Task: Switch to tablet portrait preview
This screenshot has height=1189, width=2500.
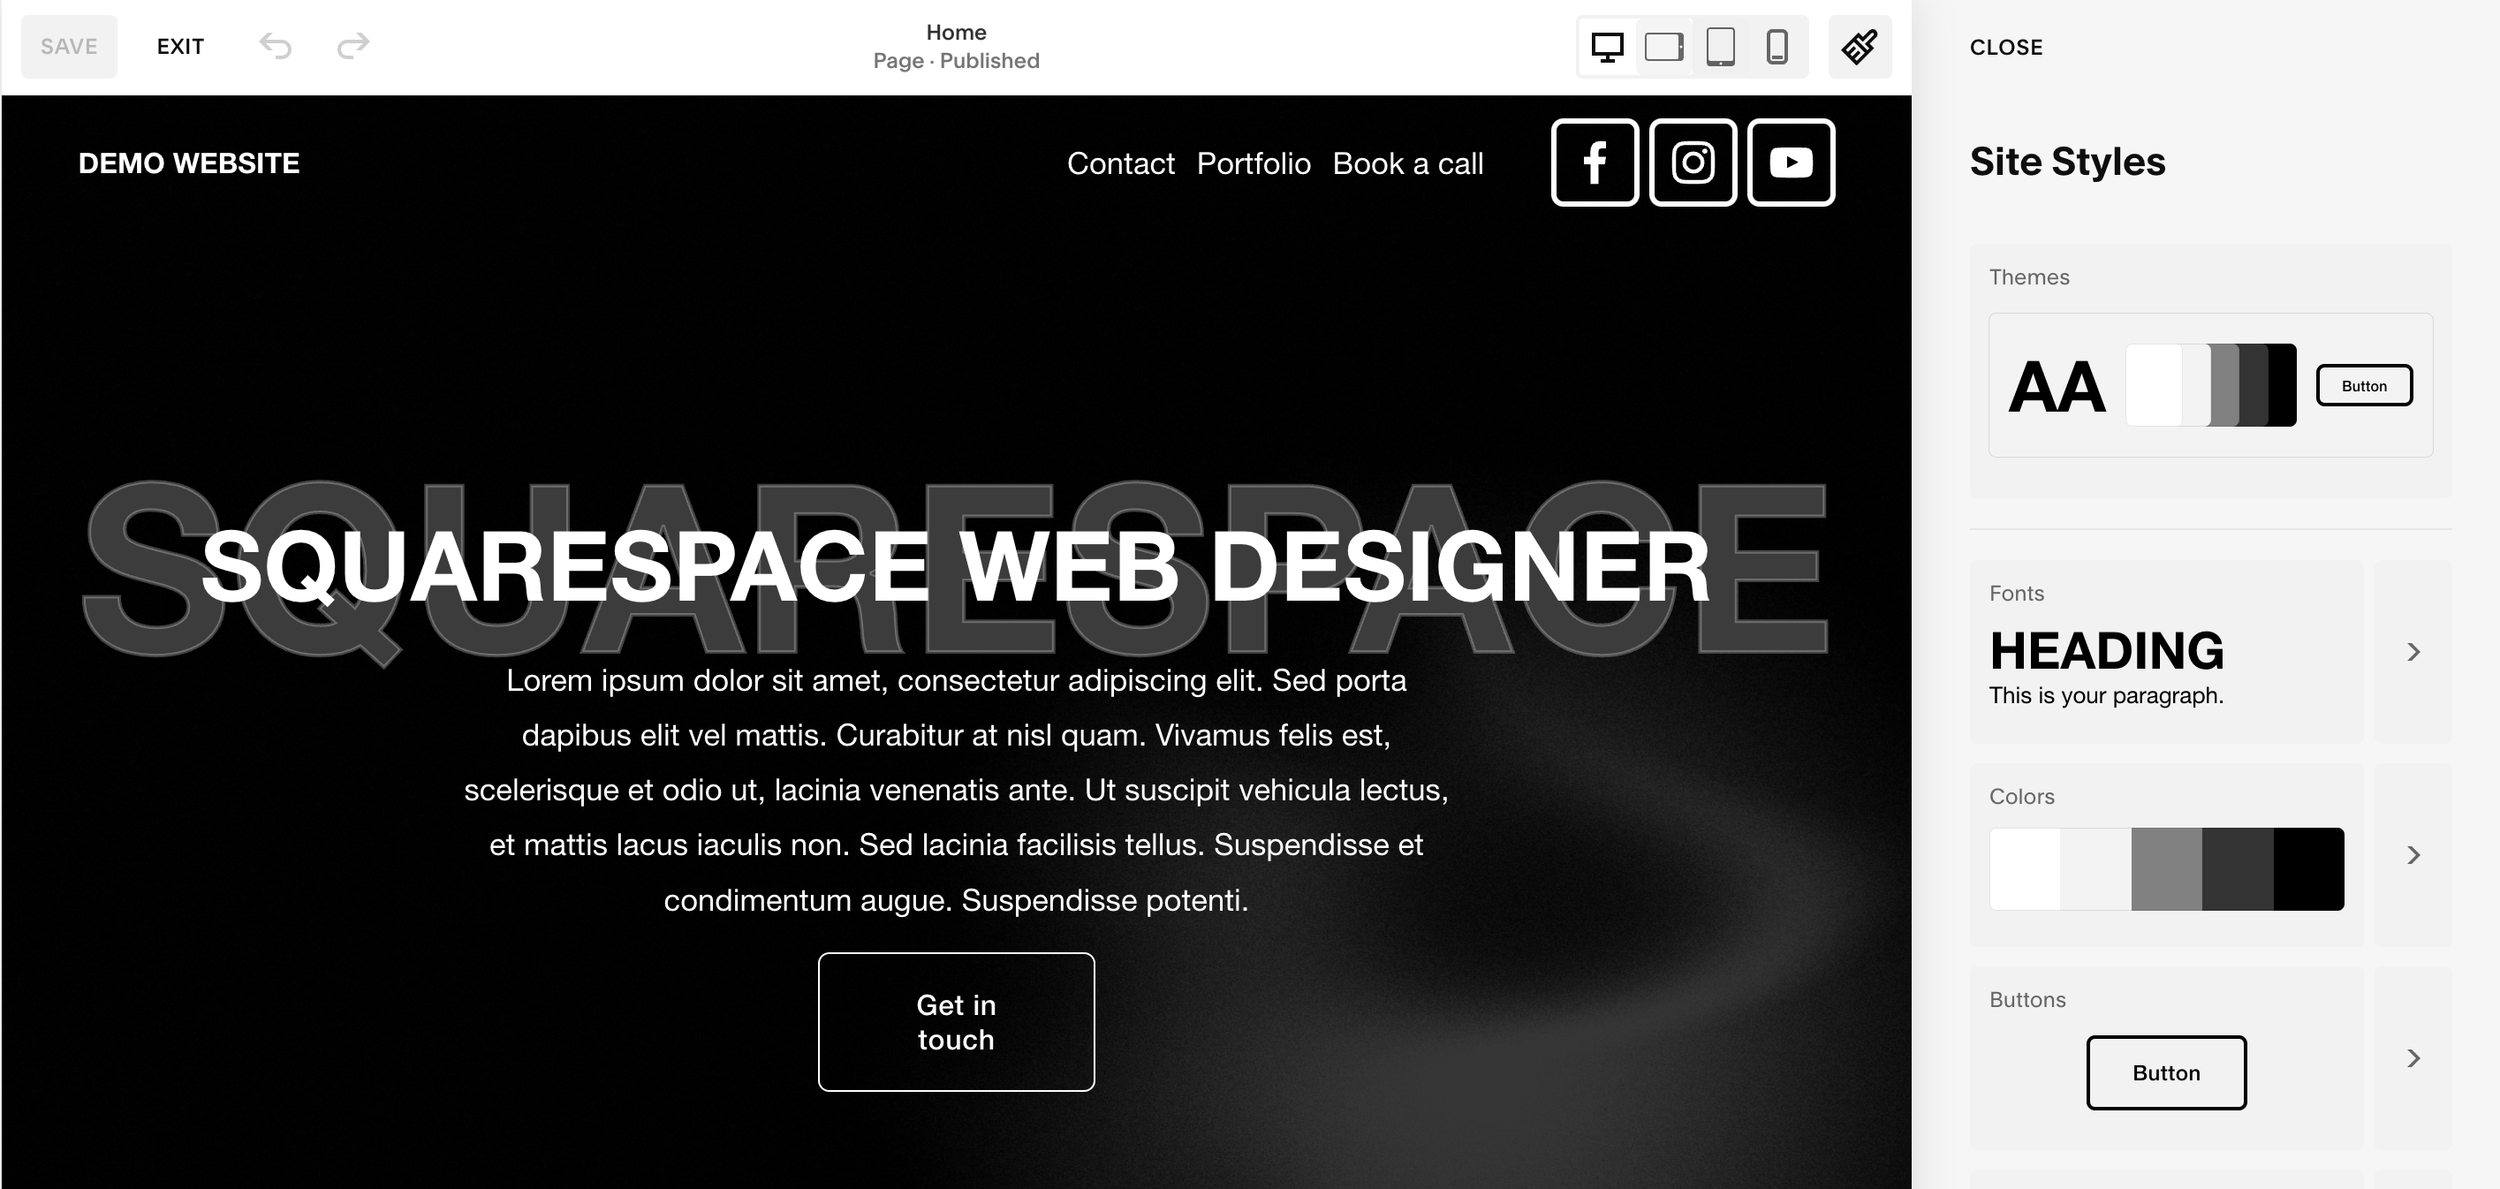Action: [x=1719, y=46]
